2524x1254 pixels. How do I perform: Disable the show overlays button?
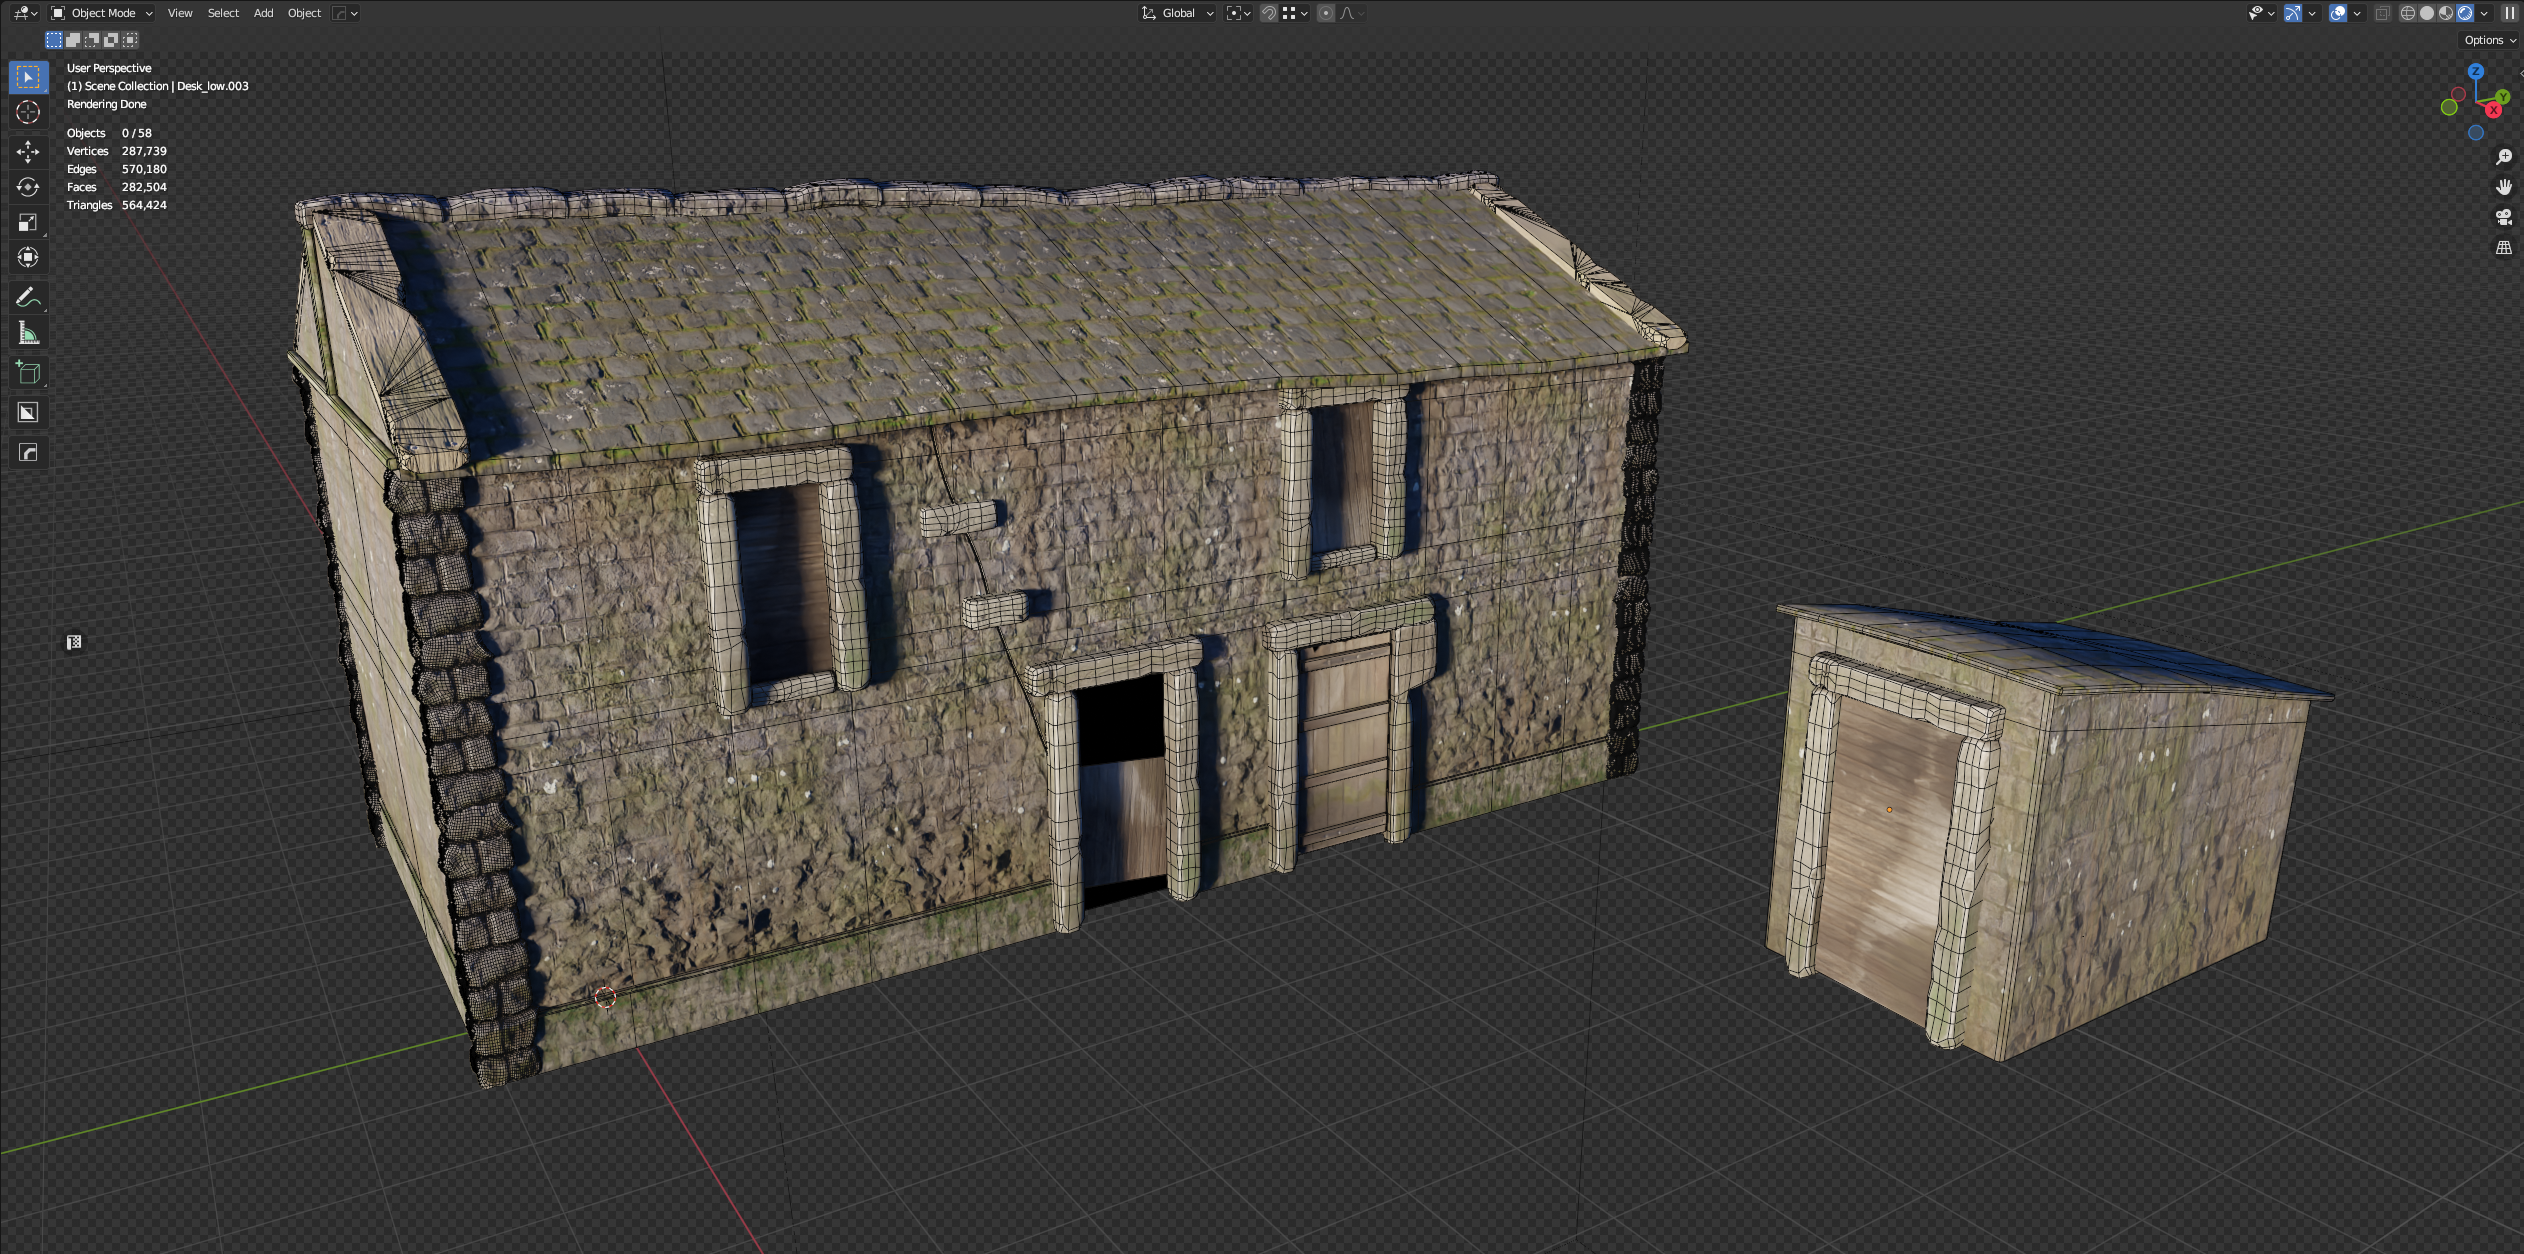point(2337,13)
